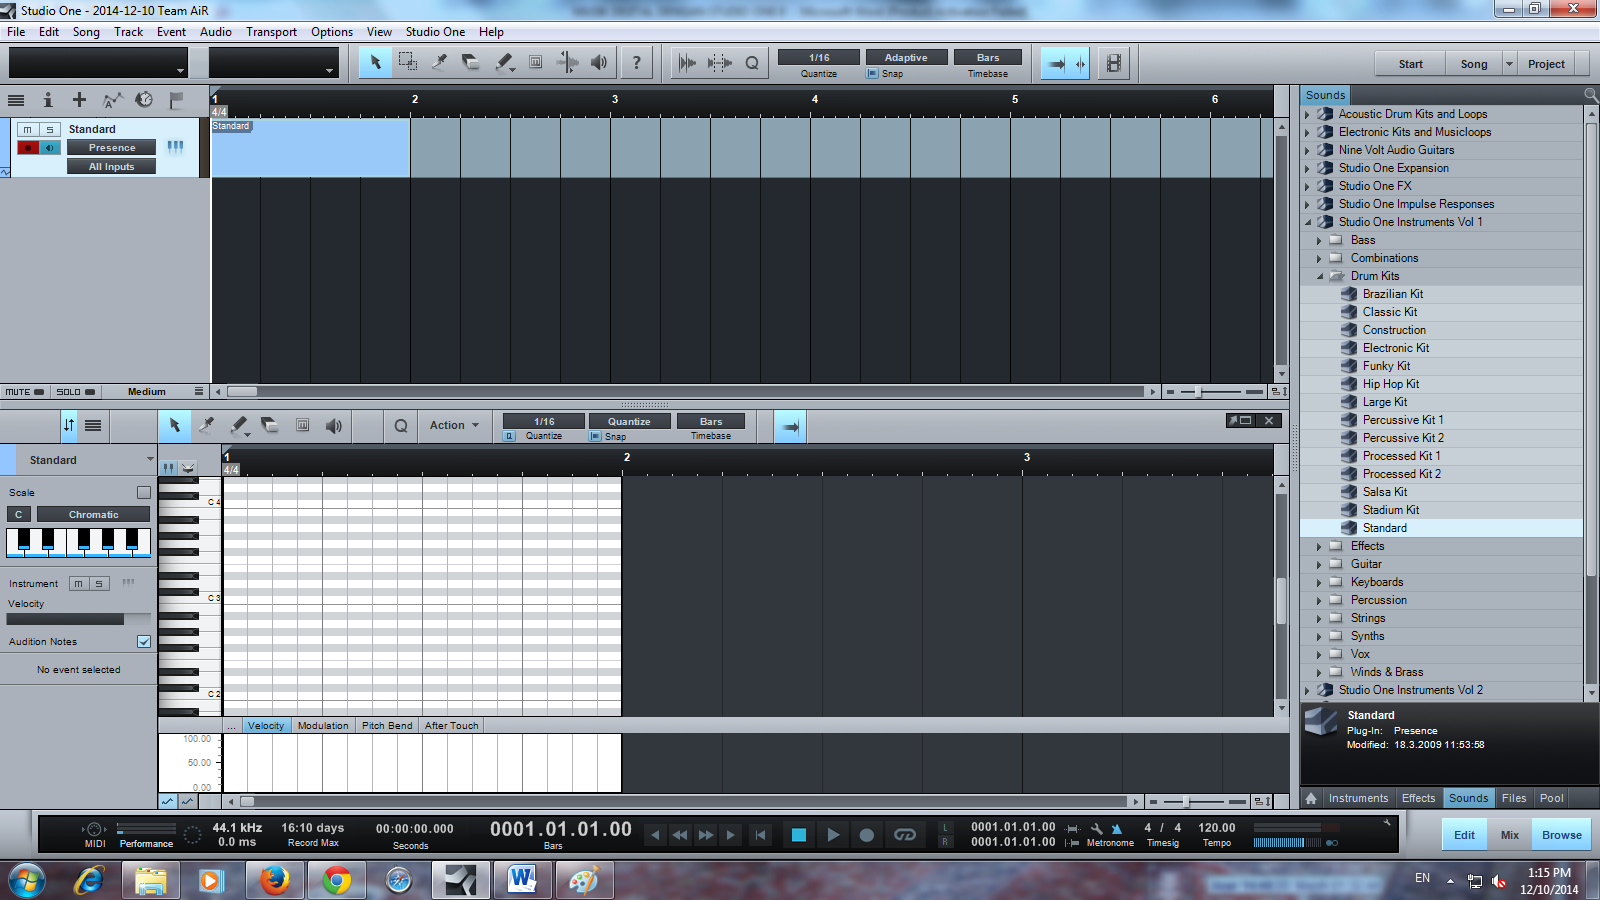The height and width of the screenshot is (900, 1600).
Task: Toggle the loop button in transport
Action: coord(905,834)
